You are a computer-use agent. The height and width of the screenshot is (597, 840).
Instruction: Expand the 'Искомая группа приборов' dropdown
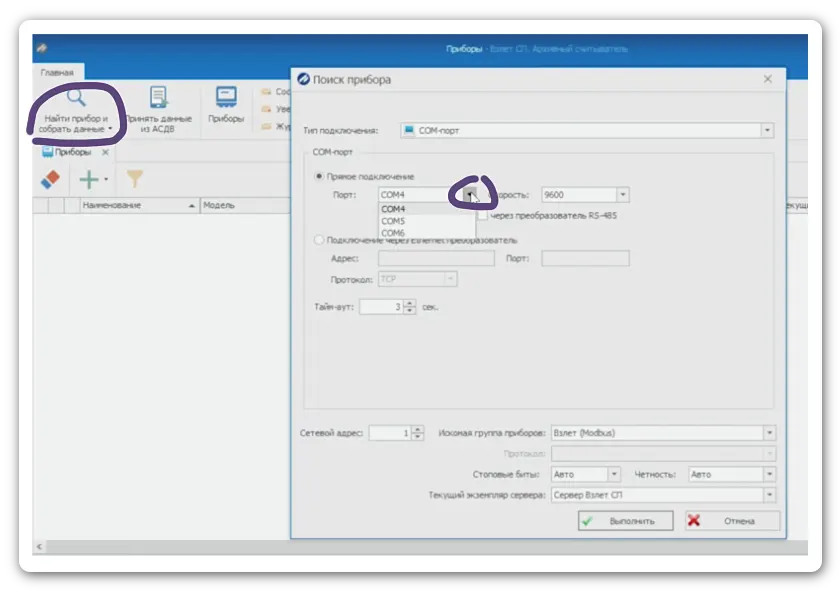768,433
